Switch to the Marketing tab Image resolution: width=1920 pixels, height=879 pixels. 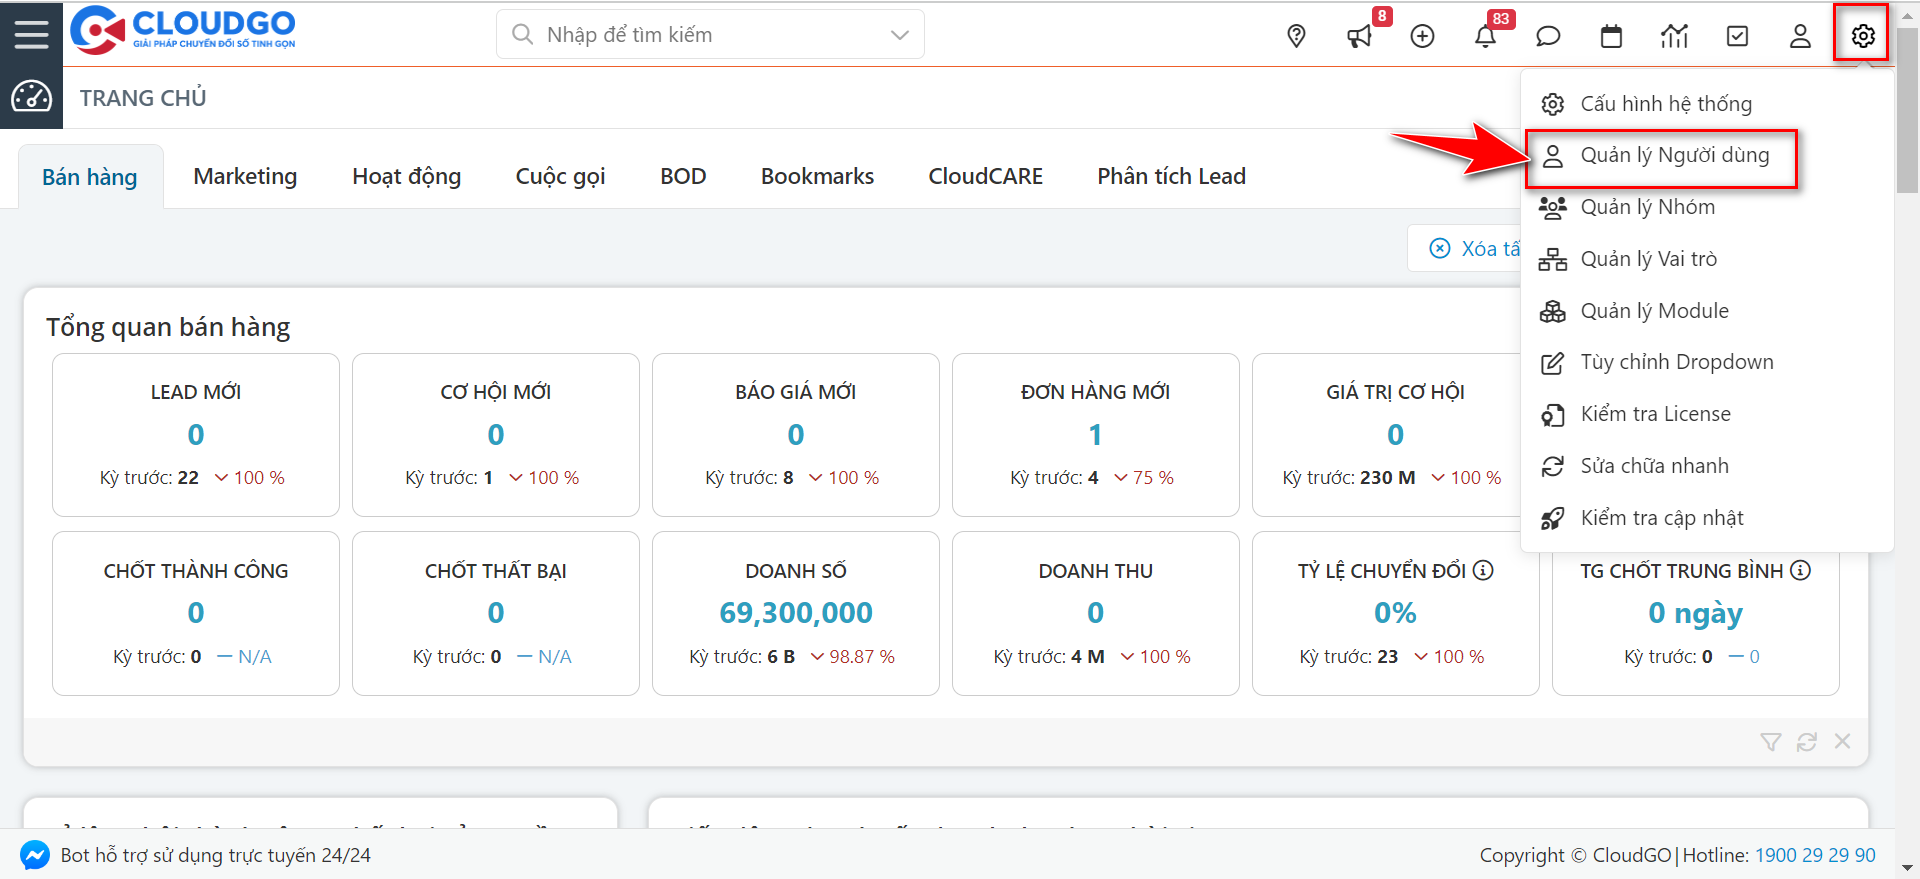tap(245, 177)
